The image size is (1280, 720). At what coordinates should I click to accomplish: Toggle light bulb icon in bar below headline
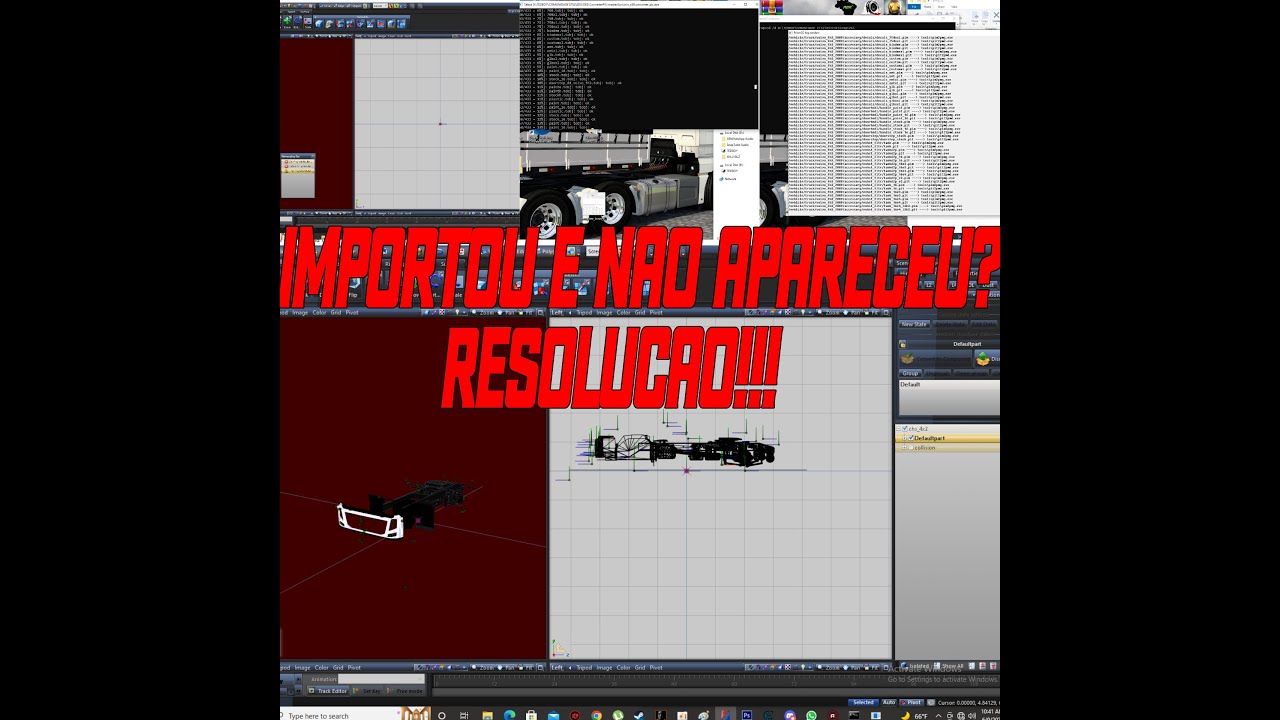pyautogui.click(x=803, y=312)
